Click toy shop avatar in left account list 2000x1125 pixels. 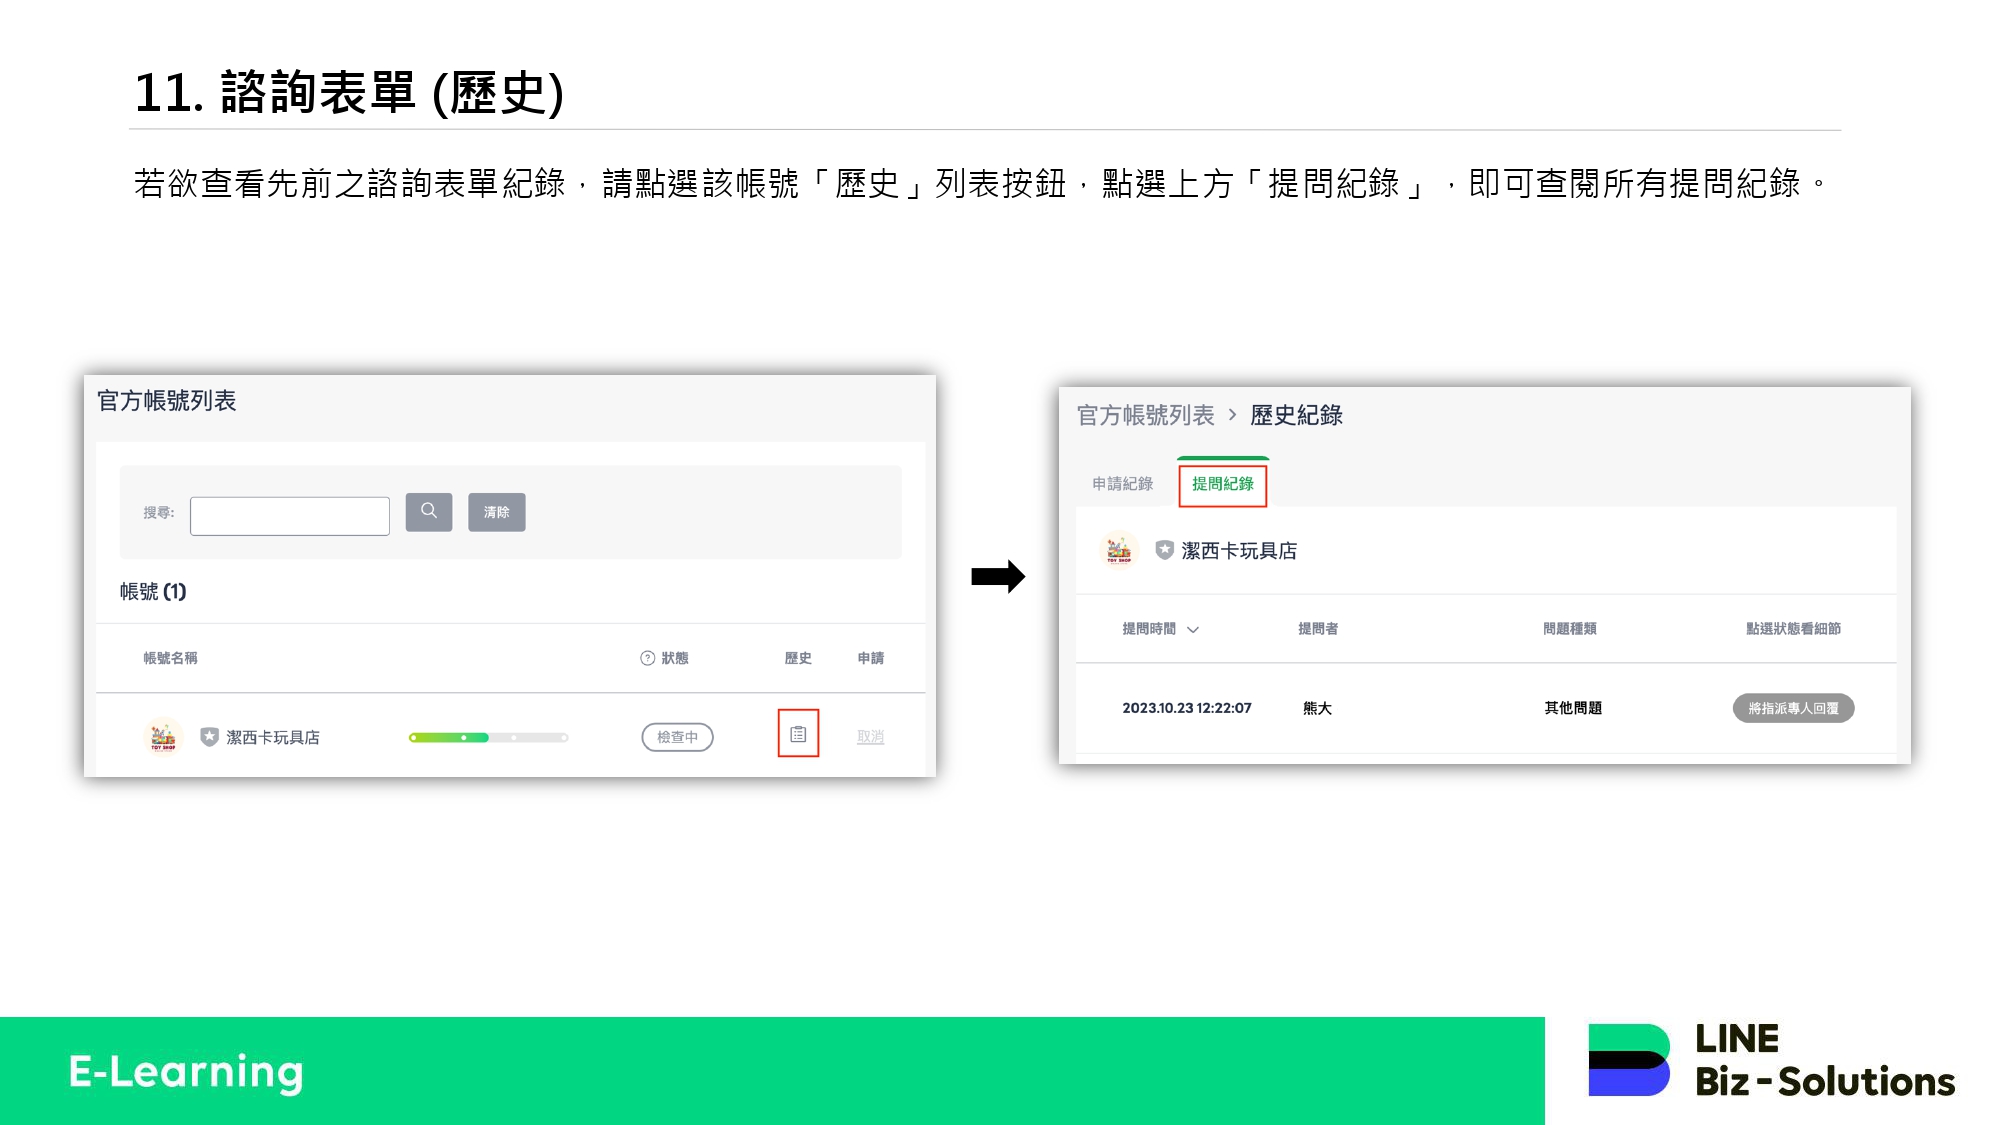[x=163, y=737]
